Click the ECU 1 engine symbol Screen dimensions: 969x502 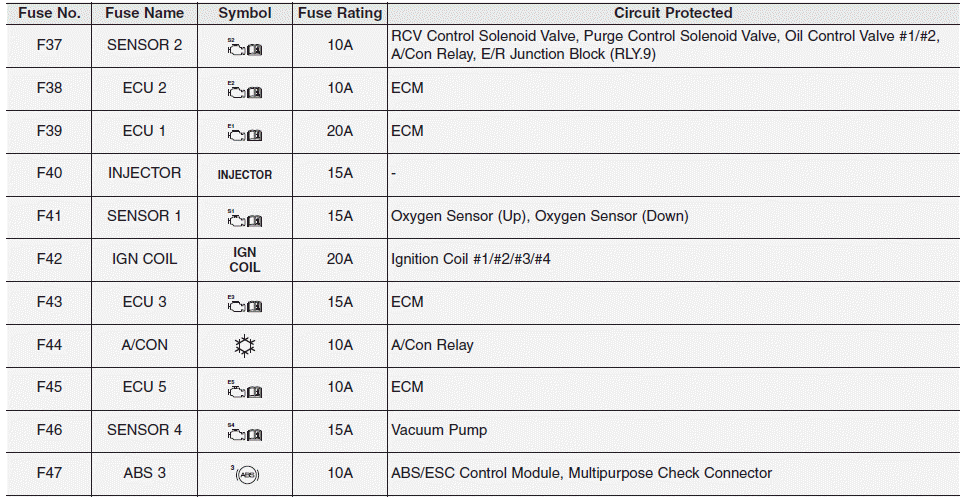(244, 133)
